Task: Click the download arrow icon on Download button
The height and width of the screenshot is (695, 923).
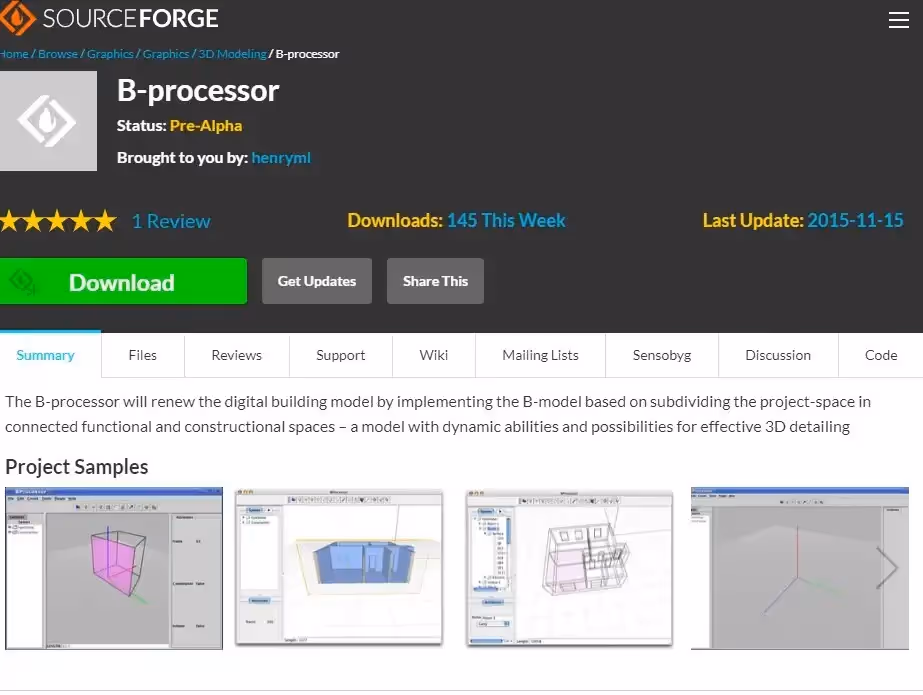Action: 22,282
